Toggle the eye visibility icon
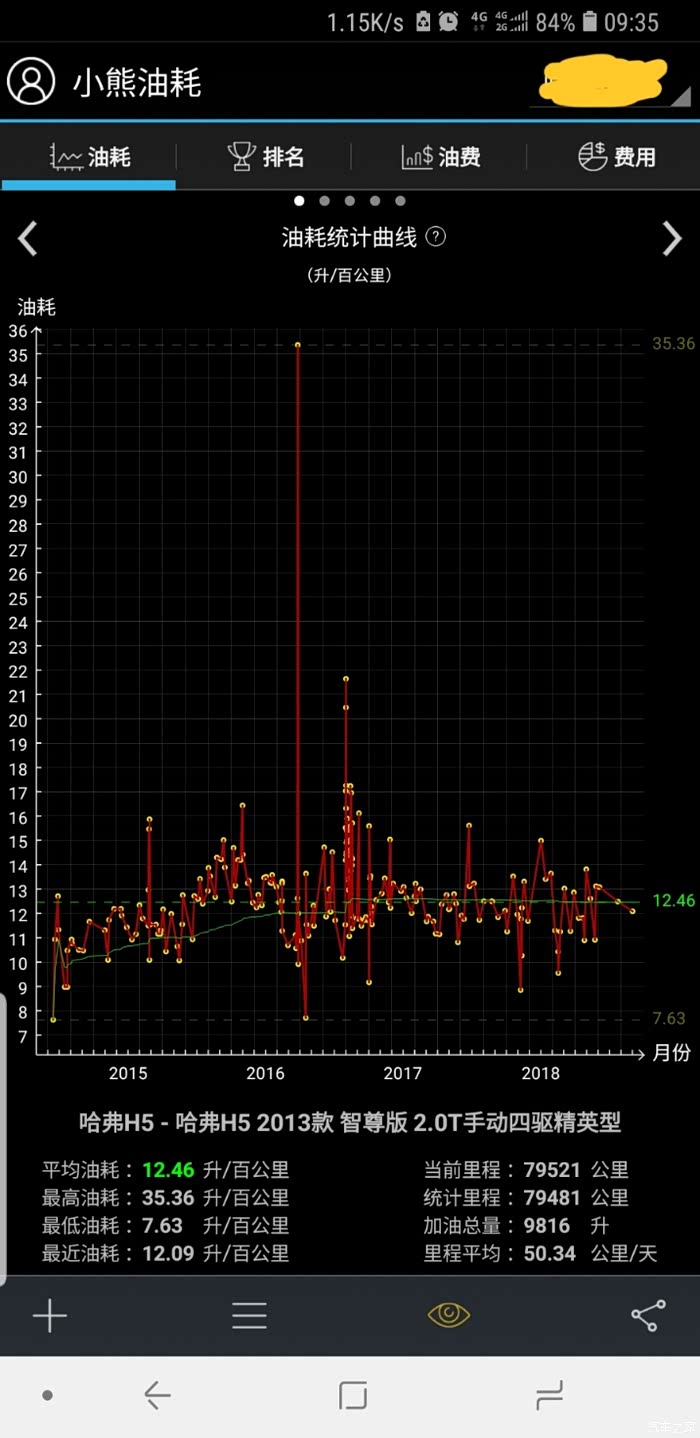This screenshot has width=700, height=1438. (449, 1316)
